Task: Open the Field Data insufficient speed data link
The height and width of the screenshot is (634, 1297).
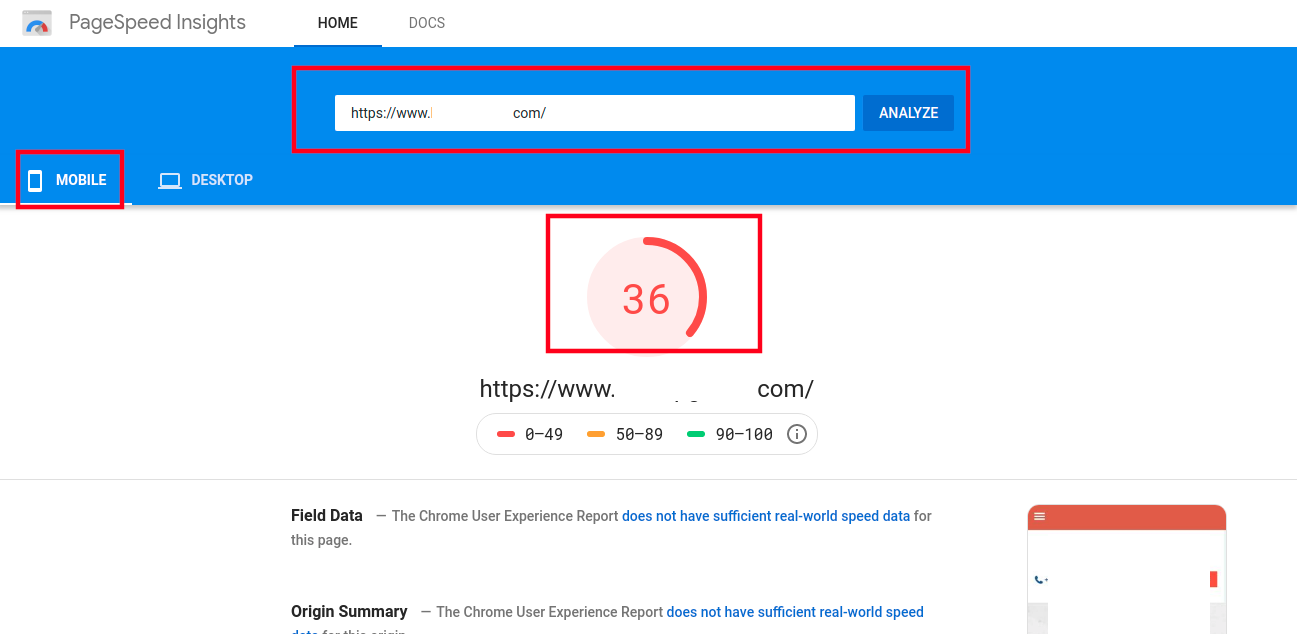Action: click(x=766, y=516)
